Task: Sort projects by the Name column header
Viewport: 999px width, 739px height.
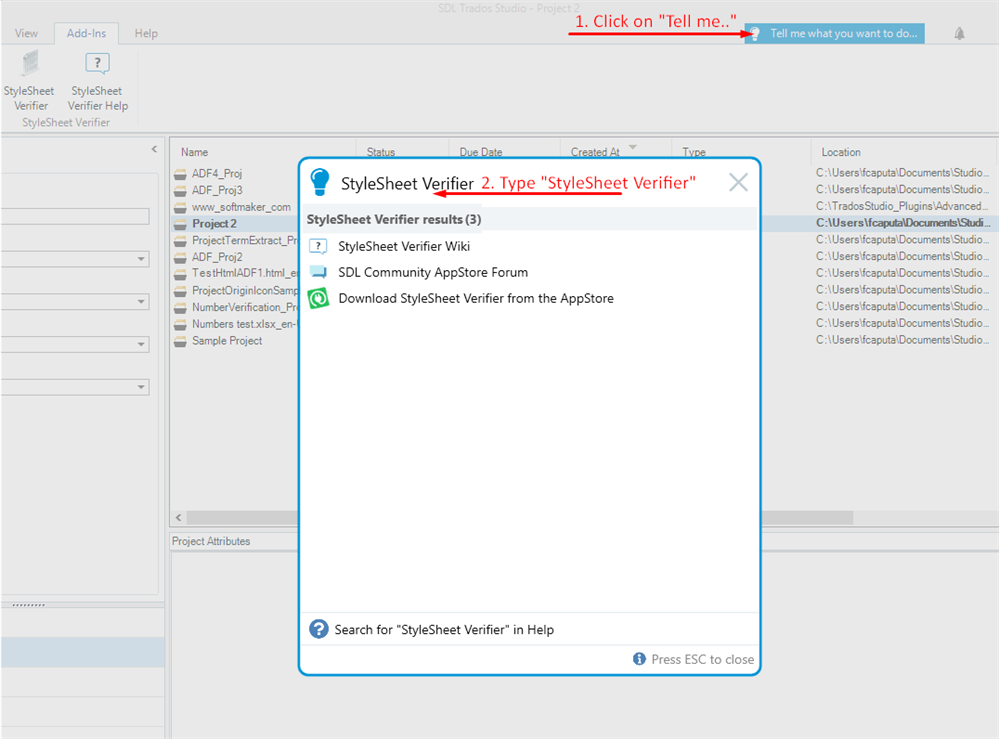Action: tap(194, 152)
